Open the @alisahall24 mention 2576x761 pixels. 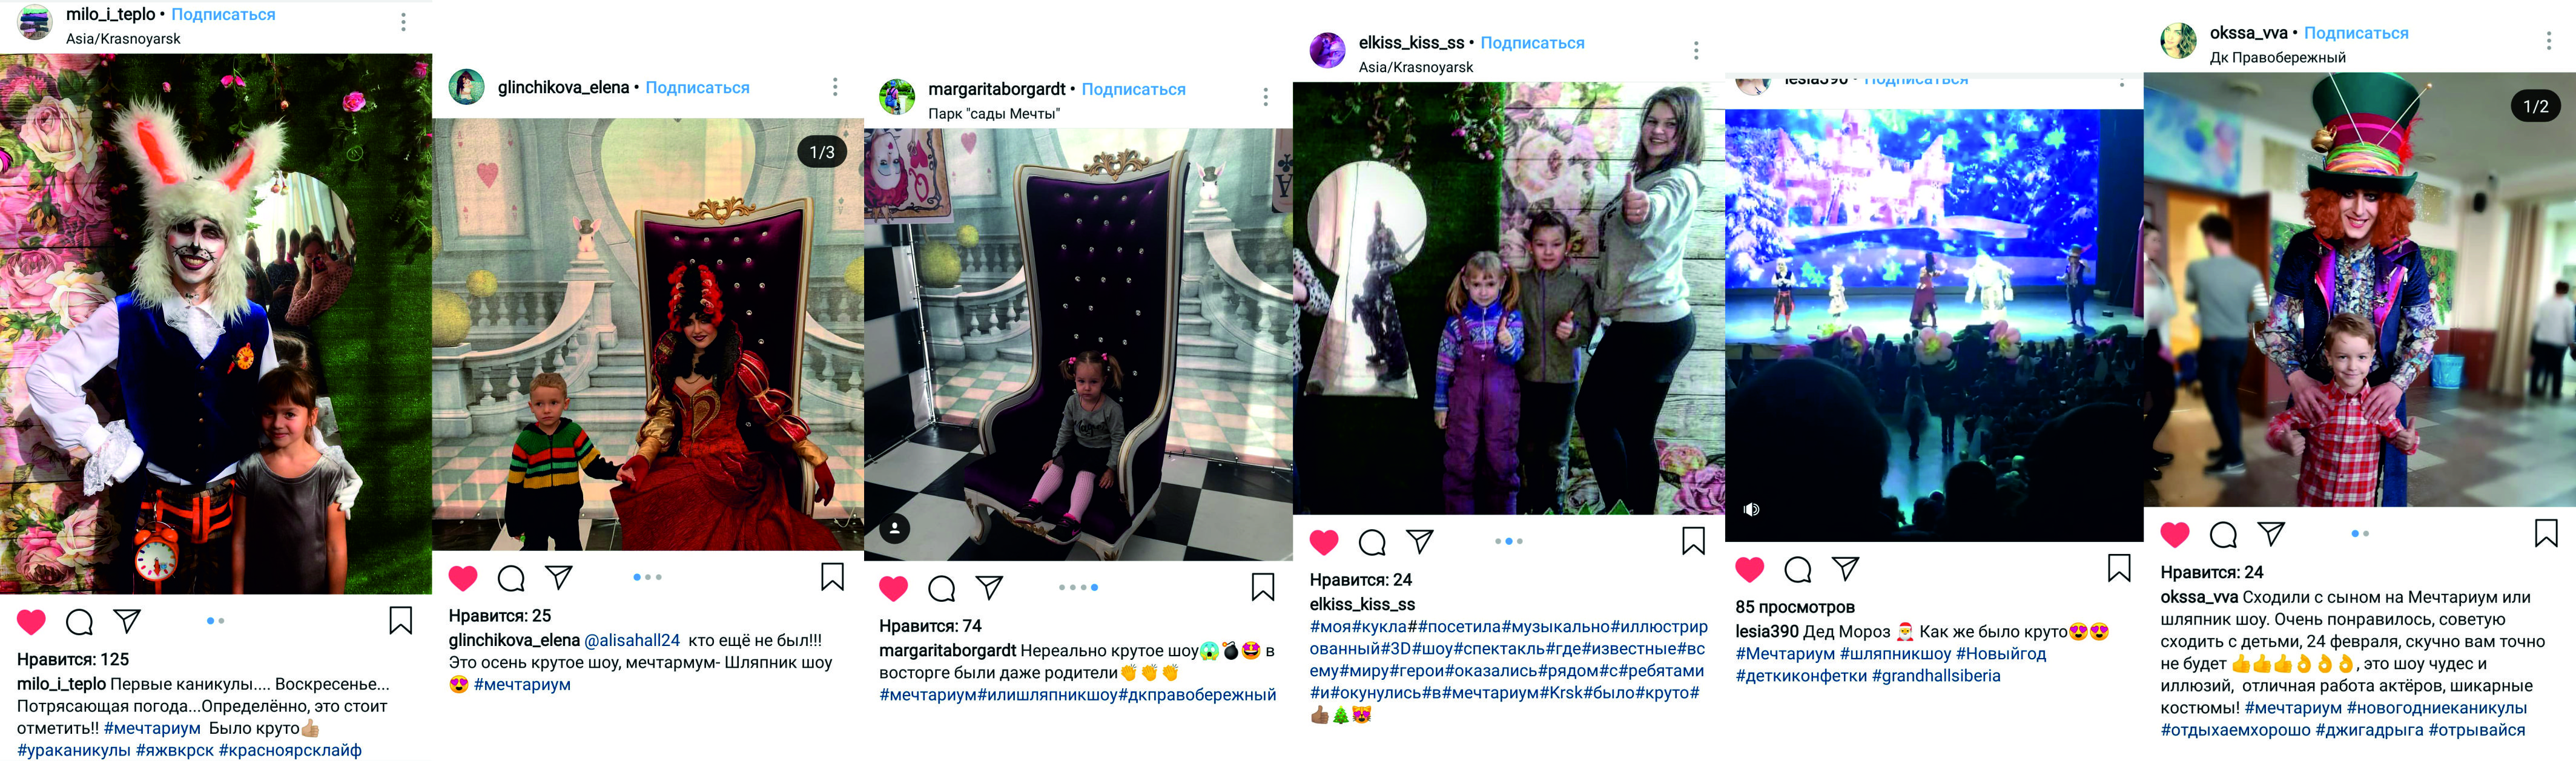[x=632, y=640]
